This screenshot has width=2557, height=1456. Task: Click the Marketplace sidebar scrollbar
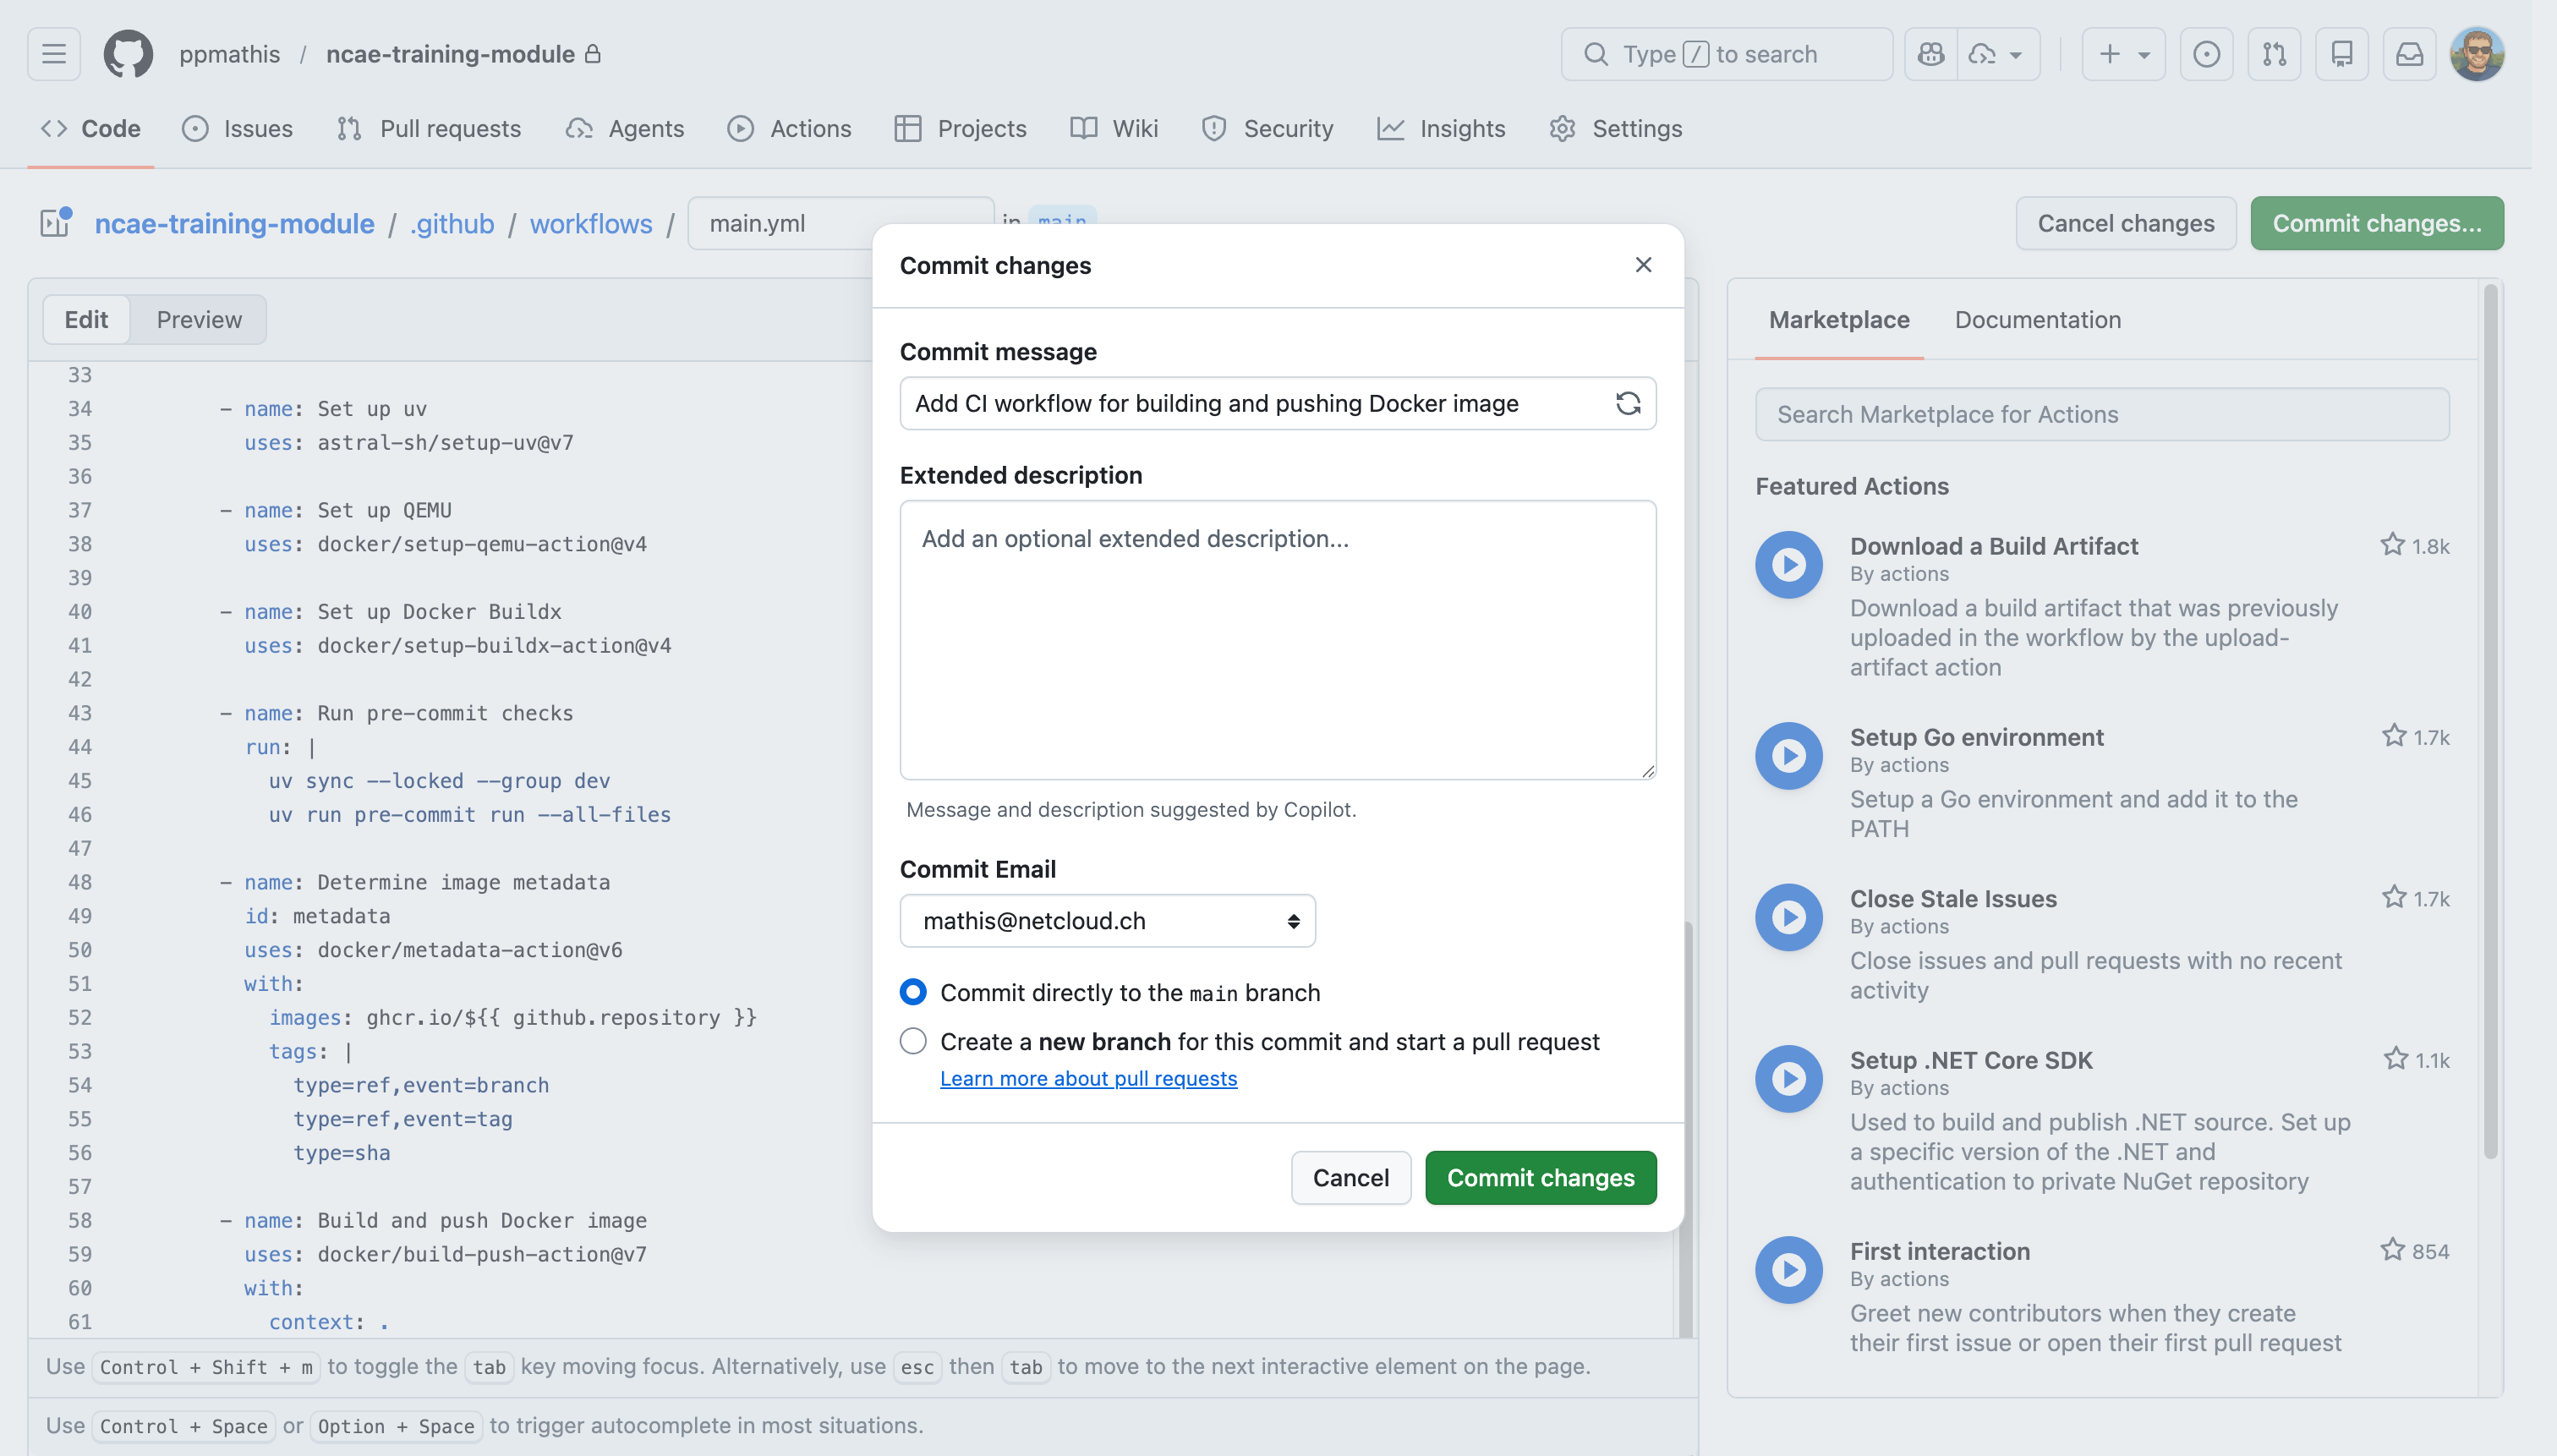tap(2490, 720)
